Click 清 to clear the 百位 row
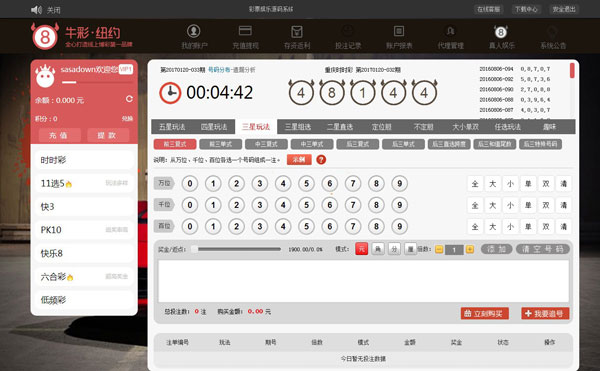 point(564,227)
